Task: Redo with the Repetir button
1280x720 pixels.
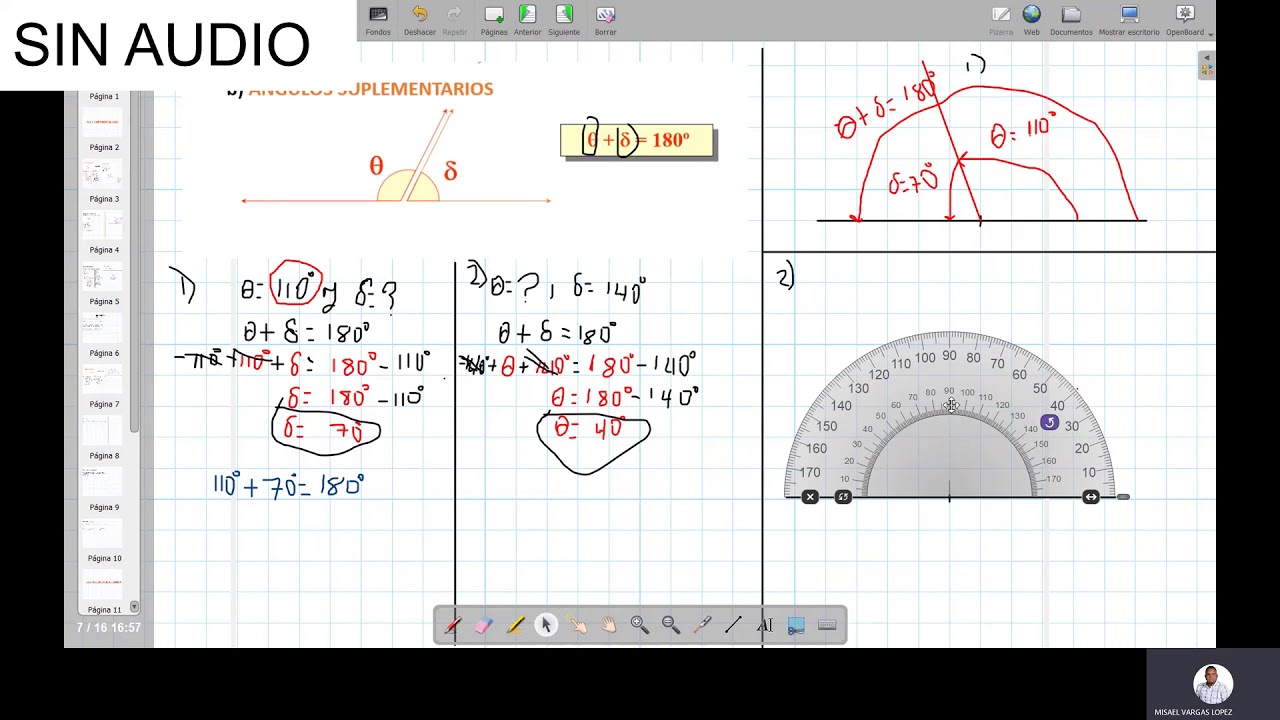Action: point(455,20)
